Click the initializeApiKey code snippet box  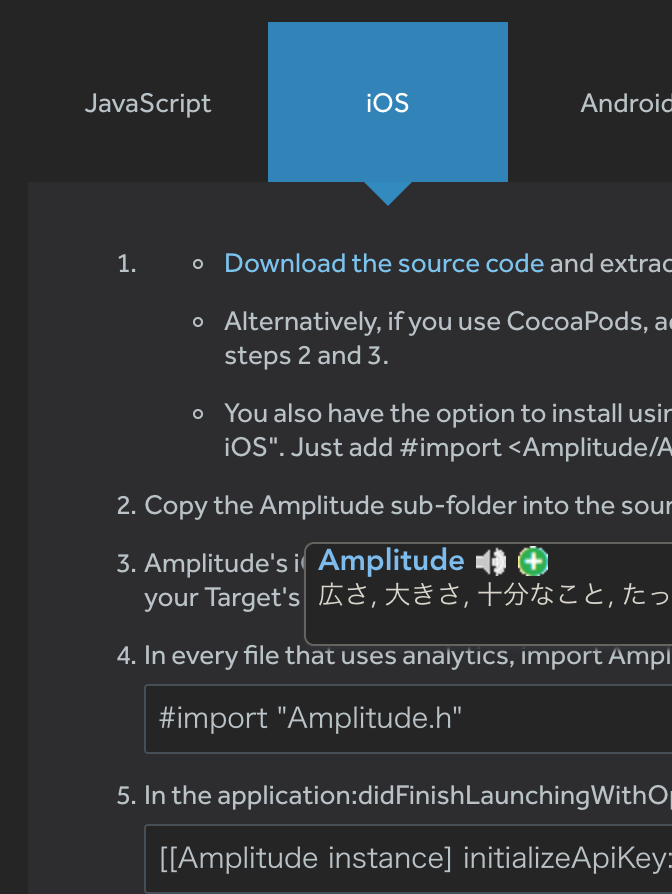coord(408,859)
